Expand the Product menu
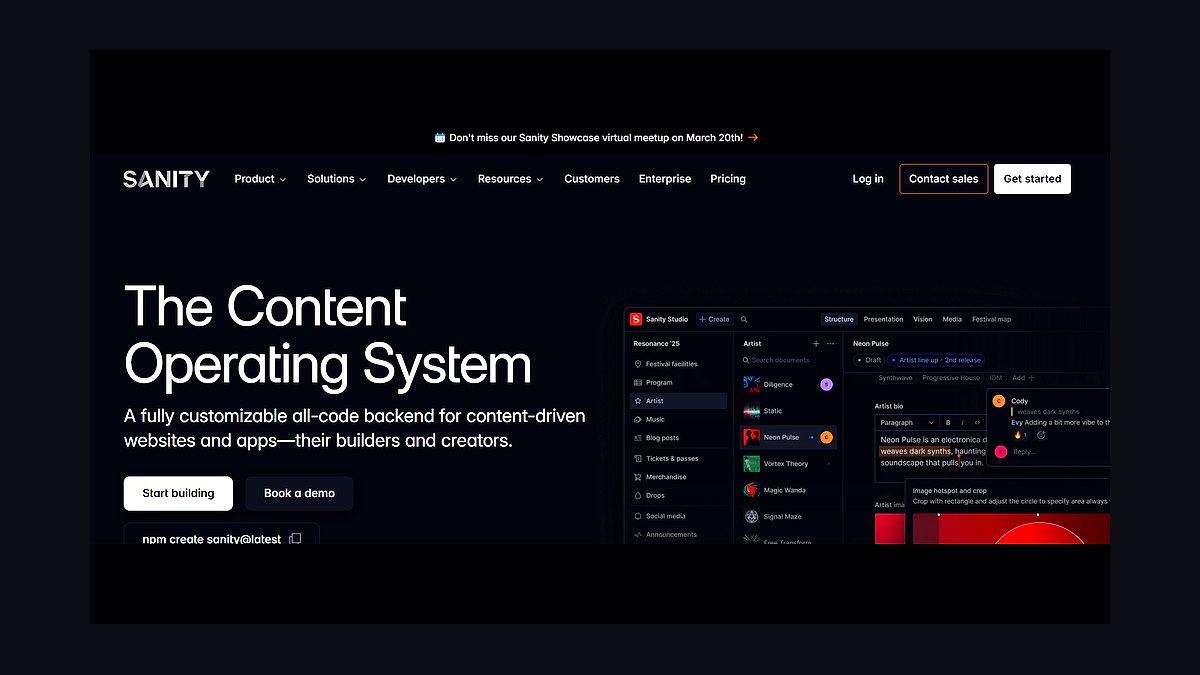This screenshot has height=675, width=1200. click(260, 179)
